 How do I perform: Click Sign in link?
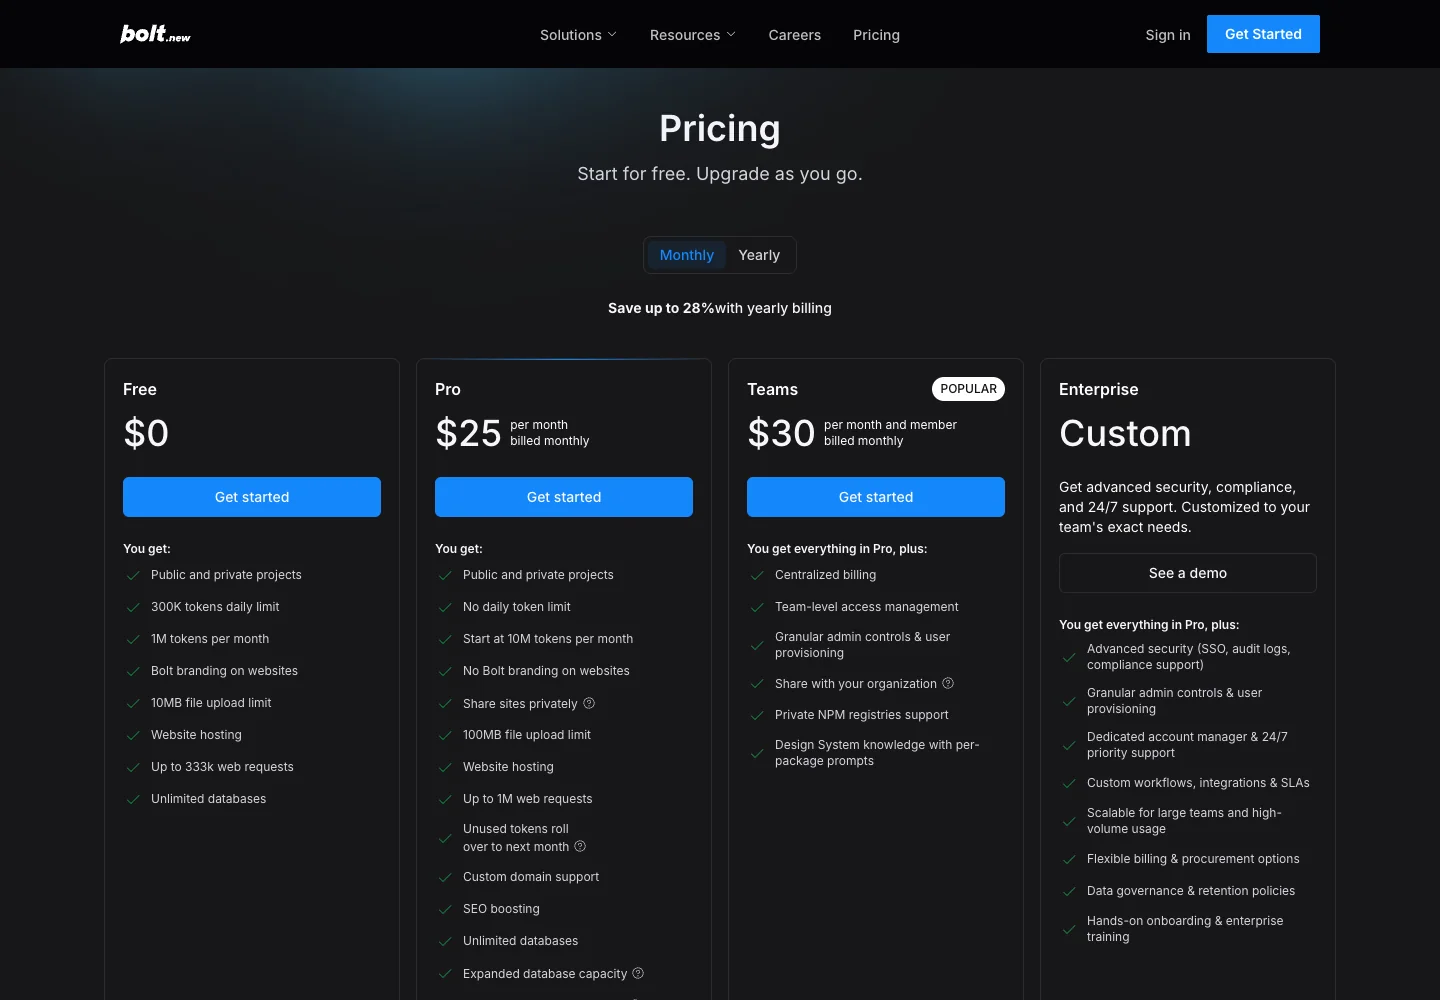point(1168,35)
